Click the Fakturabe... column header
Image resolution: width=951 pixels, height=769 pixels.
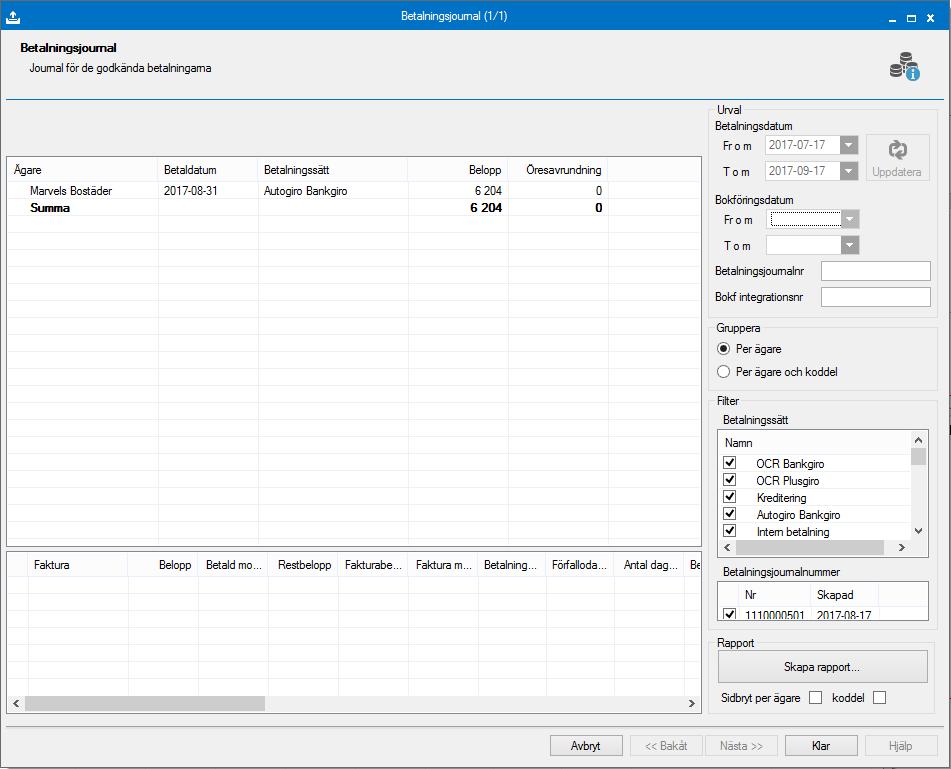click(373, 565)
